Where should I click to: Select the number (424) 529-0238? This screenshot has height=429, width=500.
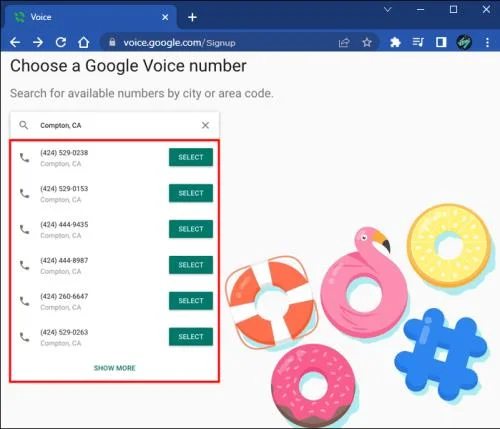click(191, 157)
